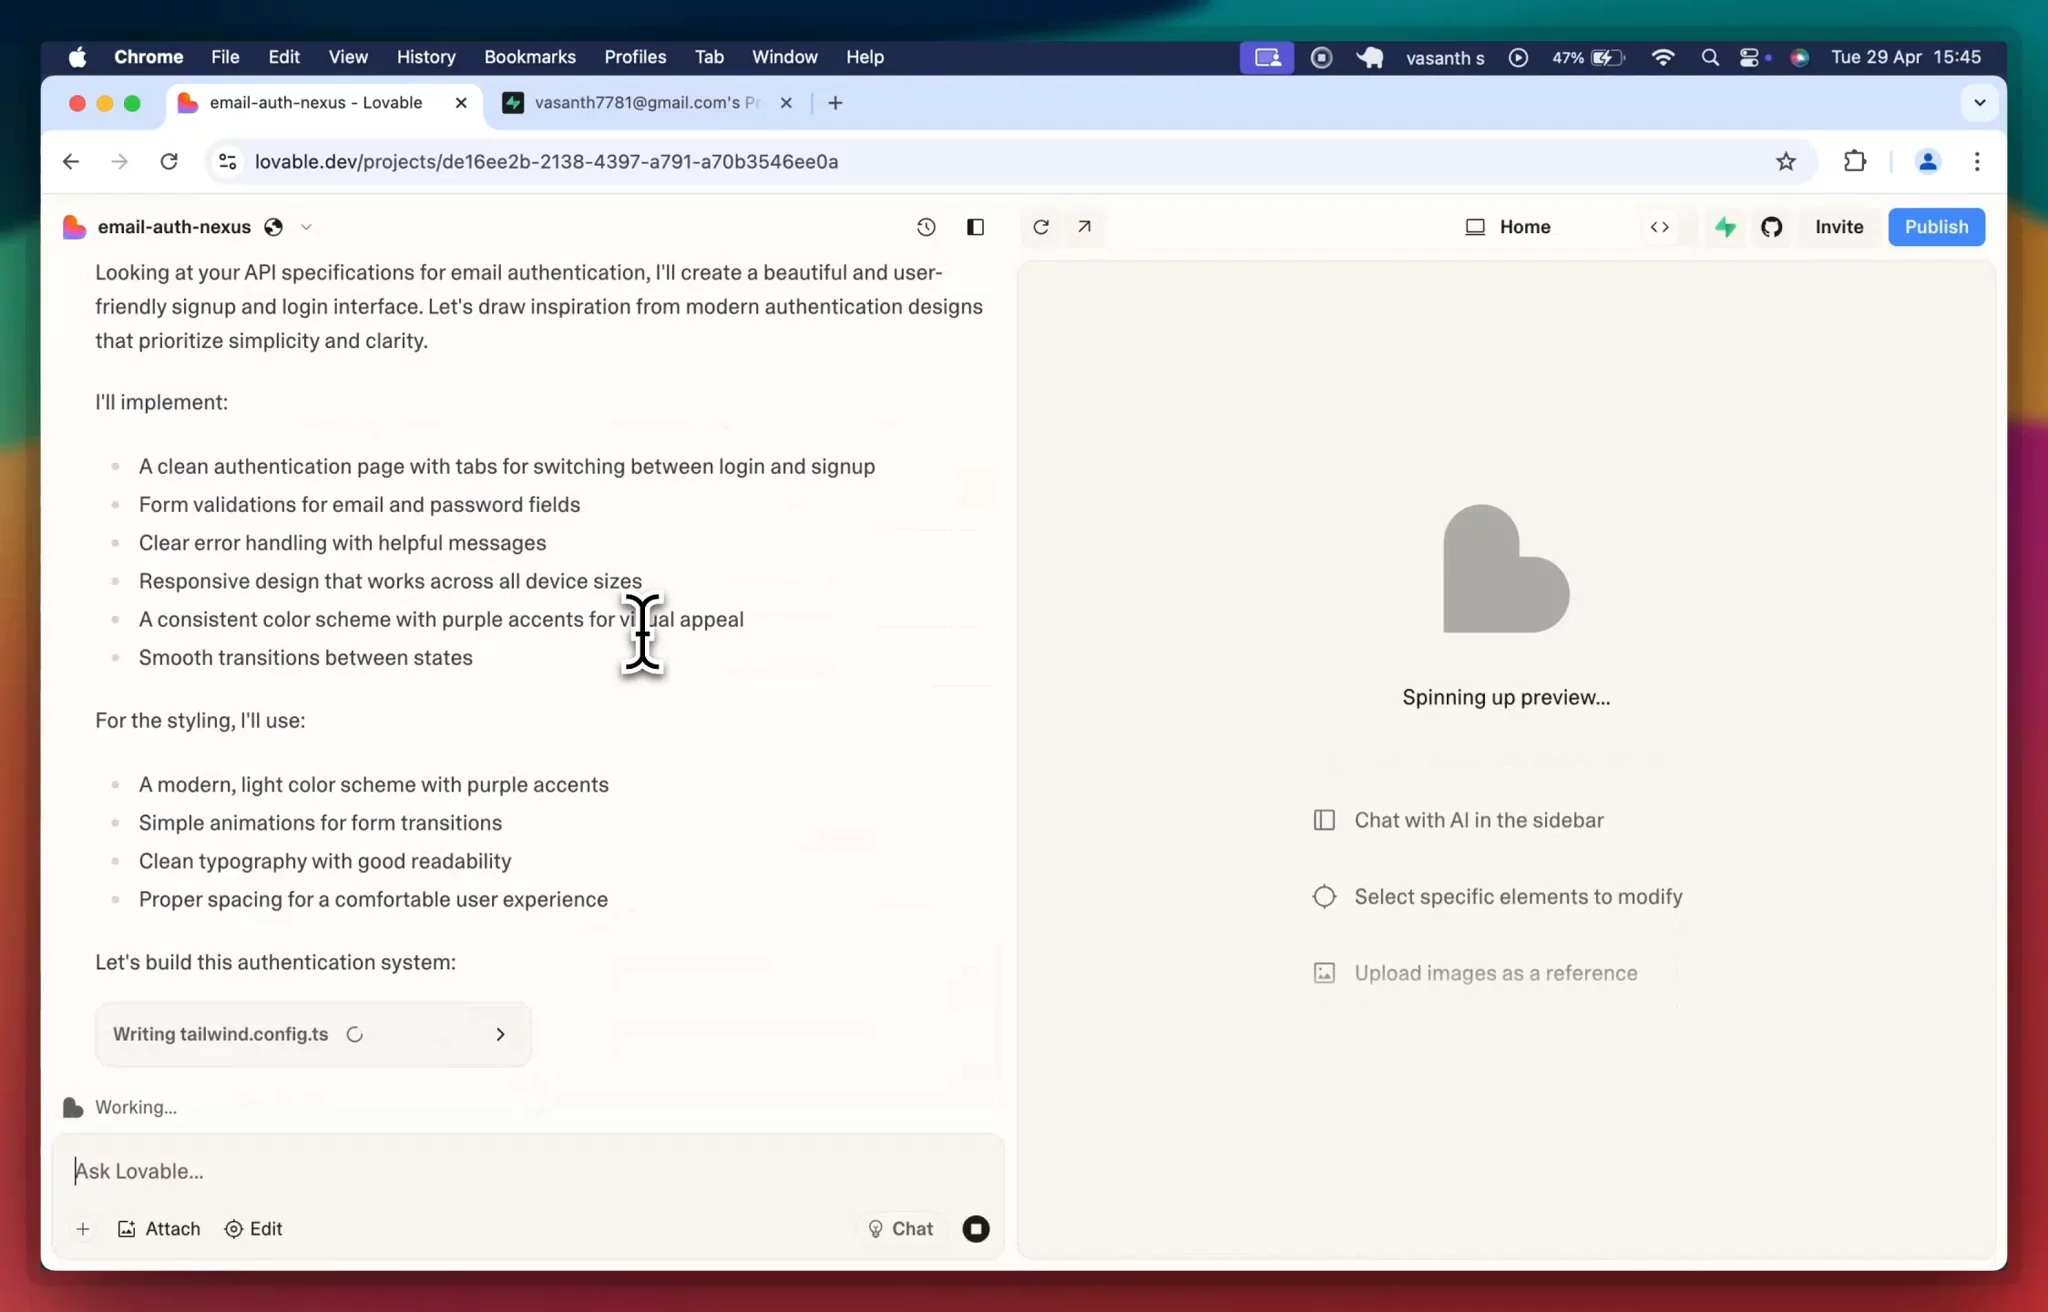Refresh the preview pane
The height and width of the screenshot is (1312, 2048).
pyautogui.click(x=1041, y=227)
